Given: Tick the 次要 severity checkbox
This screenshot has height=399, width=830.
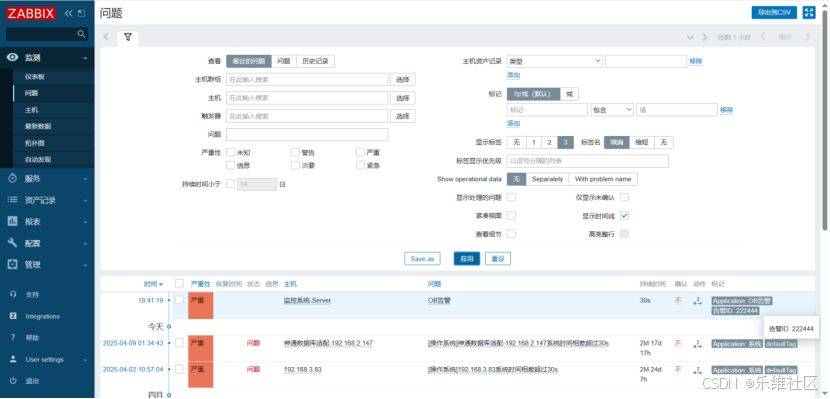Looking at the screenshot, I should click(295, 165).
